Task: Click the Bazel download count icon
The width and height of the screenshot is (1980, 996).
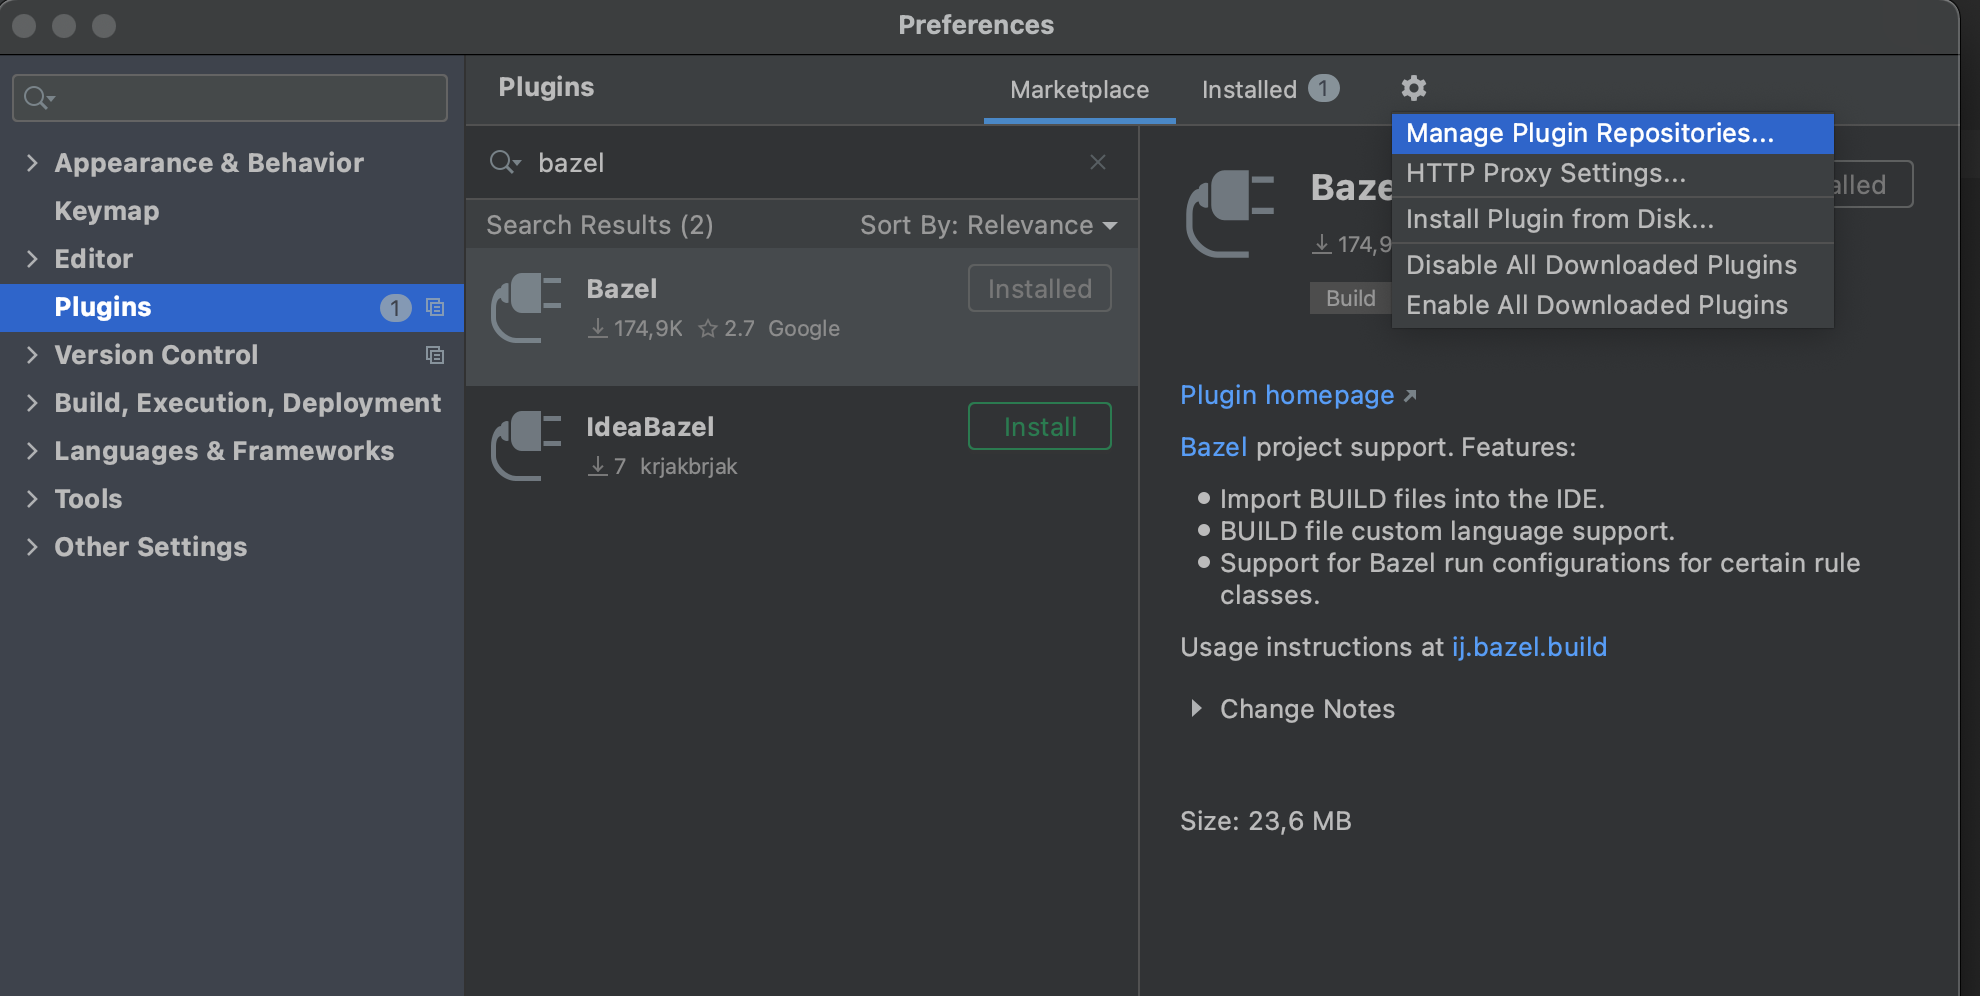Action: 598,328
